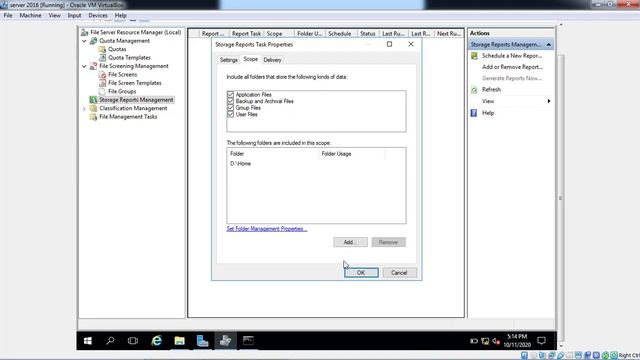640x360 pixels.
Task: Uncheck the Application Files checkbox
Action: 230,94
